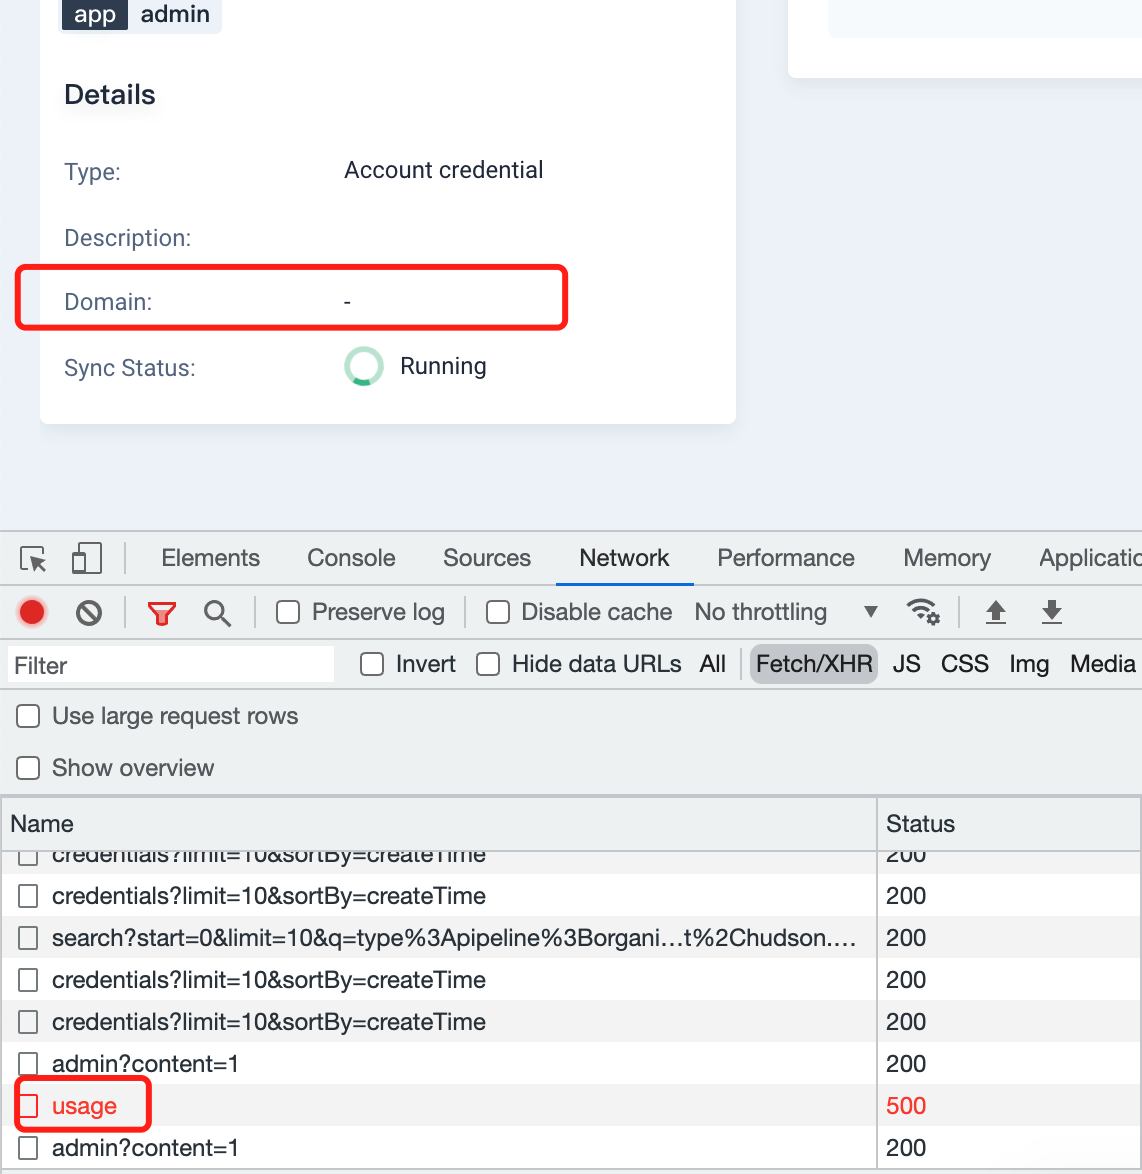Clear network log using the circle-slash icon
The image size is (1142, 1174).
pyautogui.click(x=89, y=612)
